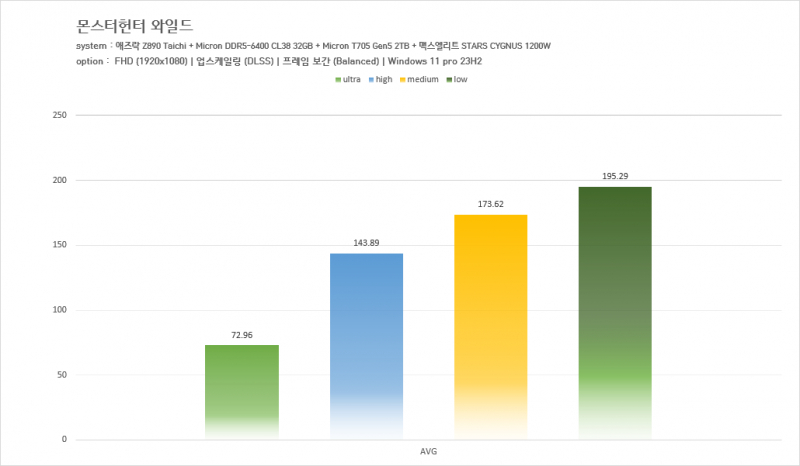Click the system specification text line
Image resolution: width=800 pixels, height=466 pixels.
(x=320, y=46)
